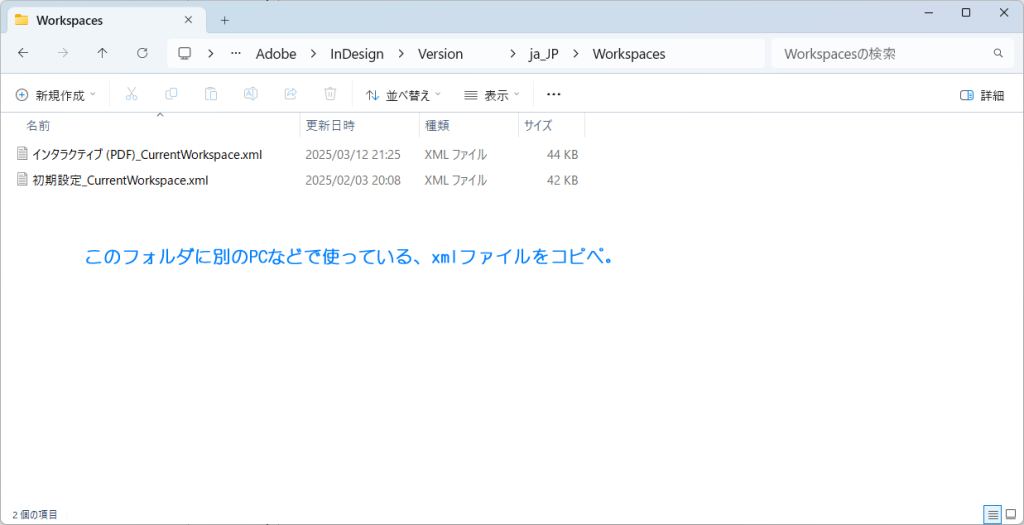Click the Copy icon in toolbar
The image size is (1024, 525).
171,94
